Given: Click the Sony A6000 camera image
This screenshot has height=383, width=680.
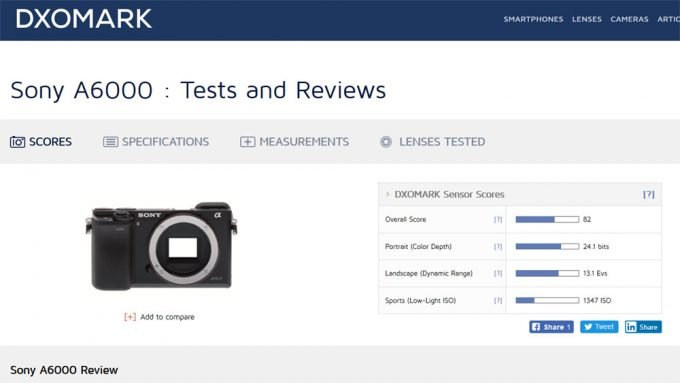Looking at the screenshot, I should click(x=161, y=246).
